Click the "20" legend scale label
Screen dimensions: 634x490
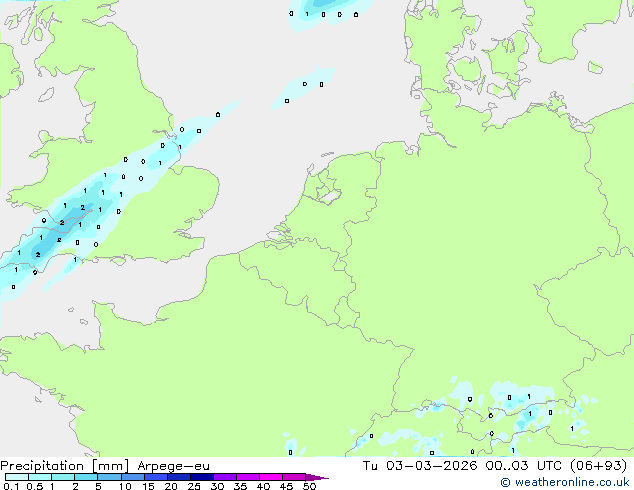coord(171,486)
